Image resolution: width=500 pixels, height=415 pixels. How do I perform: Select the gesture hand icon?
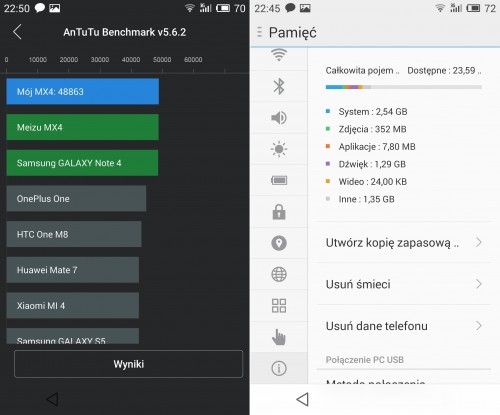click(x=279, y=337)
